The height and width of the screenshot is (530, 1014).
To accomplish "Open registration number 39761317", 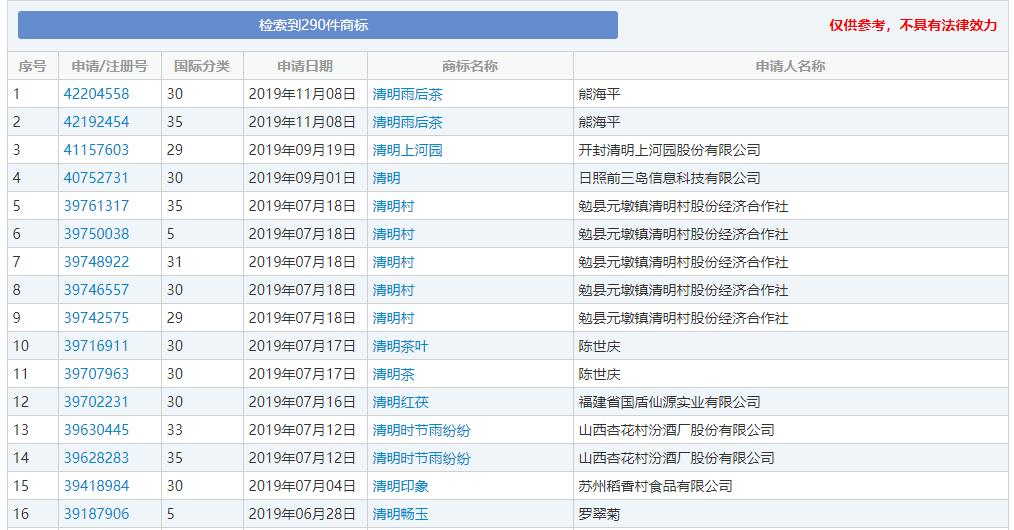I will coord(96,206).
